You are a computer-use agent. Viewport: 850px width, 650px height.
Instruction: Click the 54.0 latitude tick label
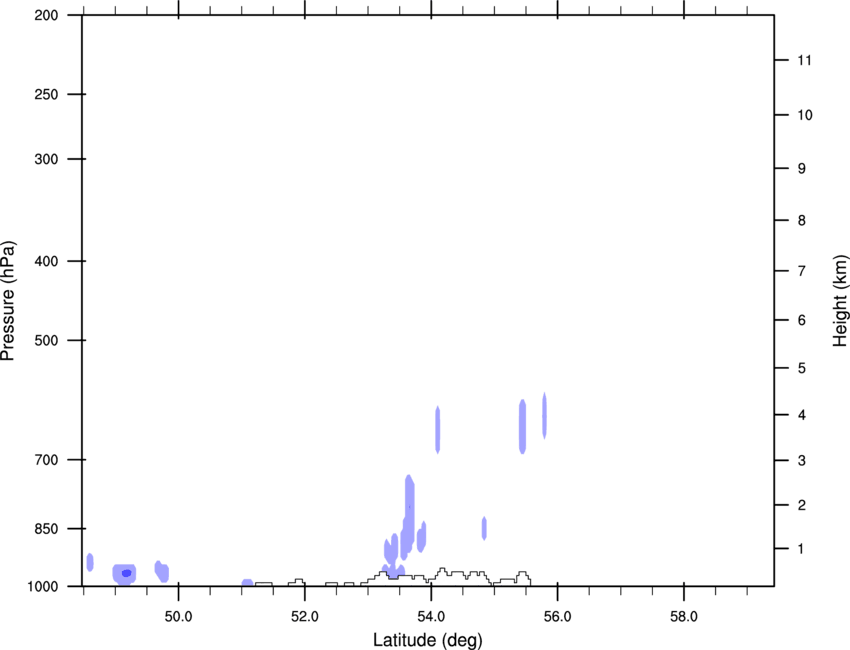(x=431, y=617)
